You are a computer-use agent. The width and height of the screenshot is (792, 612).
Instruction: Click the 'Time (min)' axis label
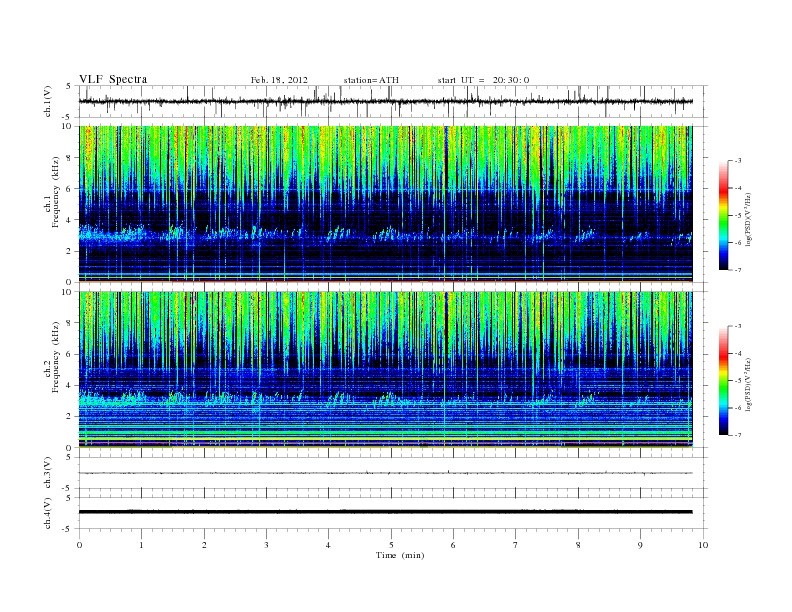(400, 555)
